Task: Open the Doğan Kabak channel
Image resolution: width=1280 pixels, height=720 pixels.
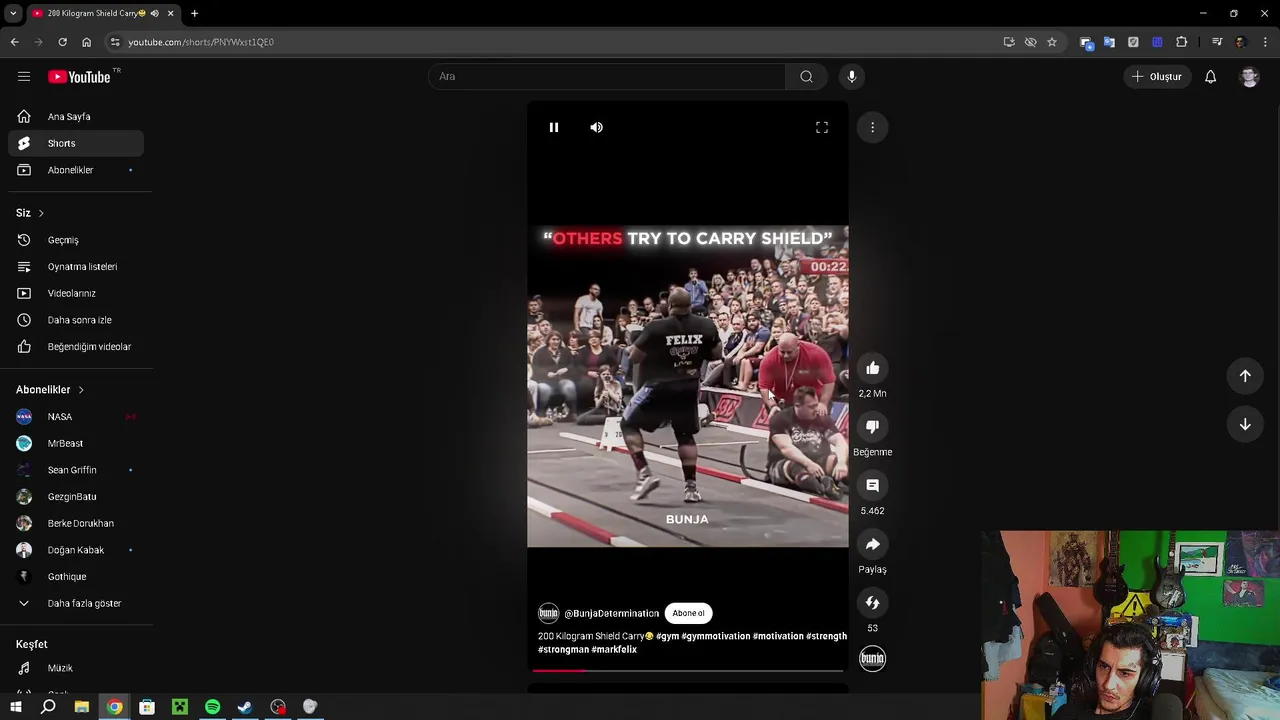Action: pyautogui.click(x=76, y=550)
